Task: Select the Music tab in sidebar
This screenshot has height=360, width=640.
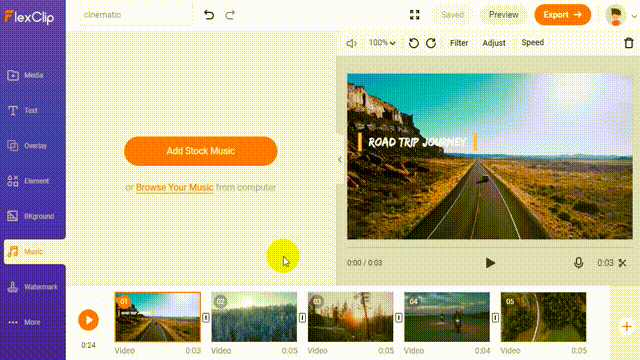Action: click(x=34, y=251)
